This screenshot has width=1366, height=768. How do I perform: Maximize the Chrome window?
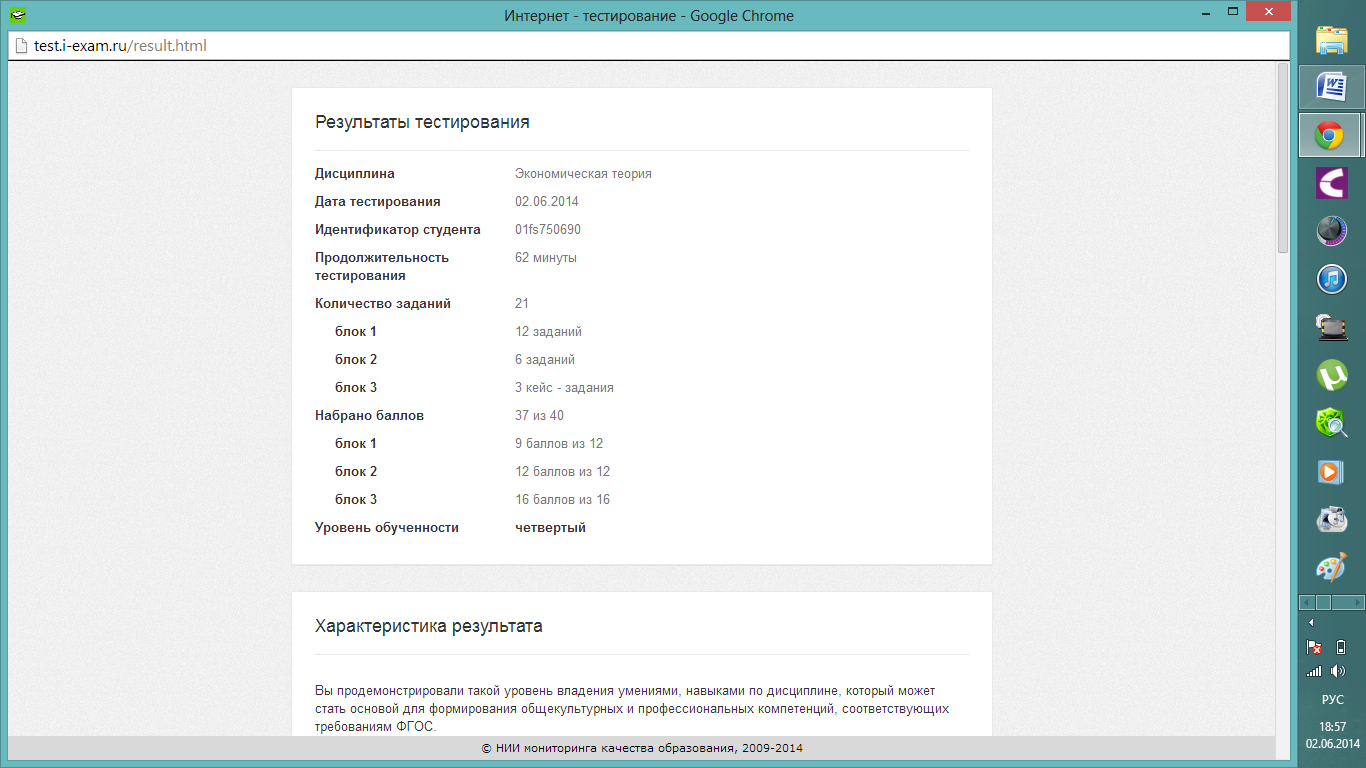(1233, 11)
